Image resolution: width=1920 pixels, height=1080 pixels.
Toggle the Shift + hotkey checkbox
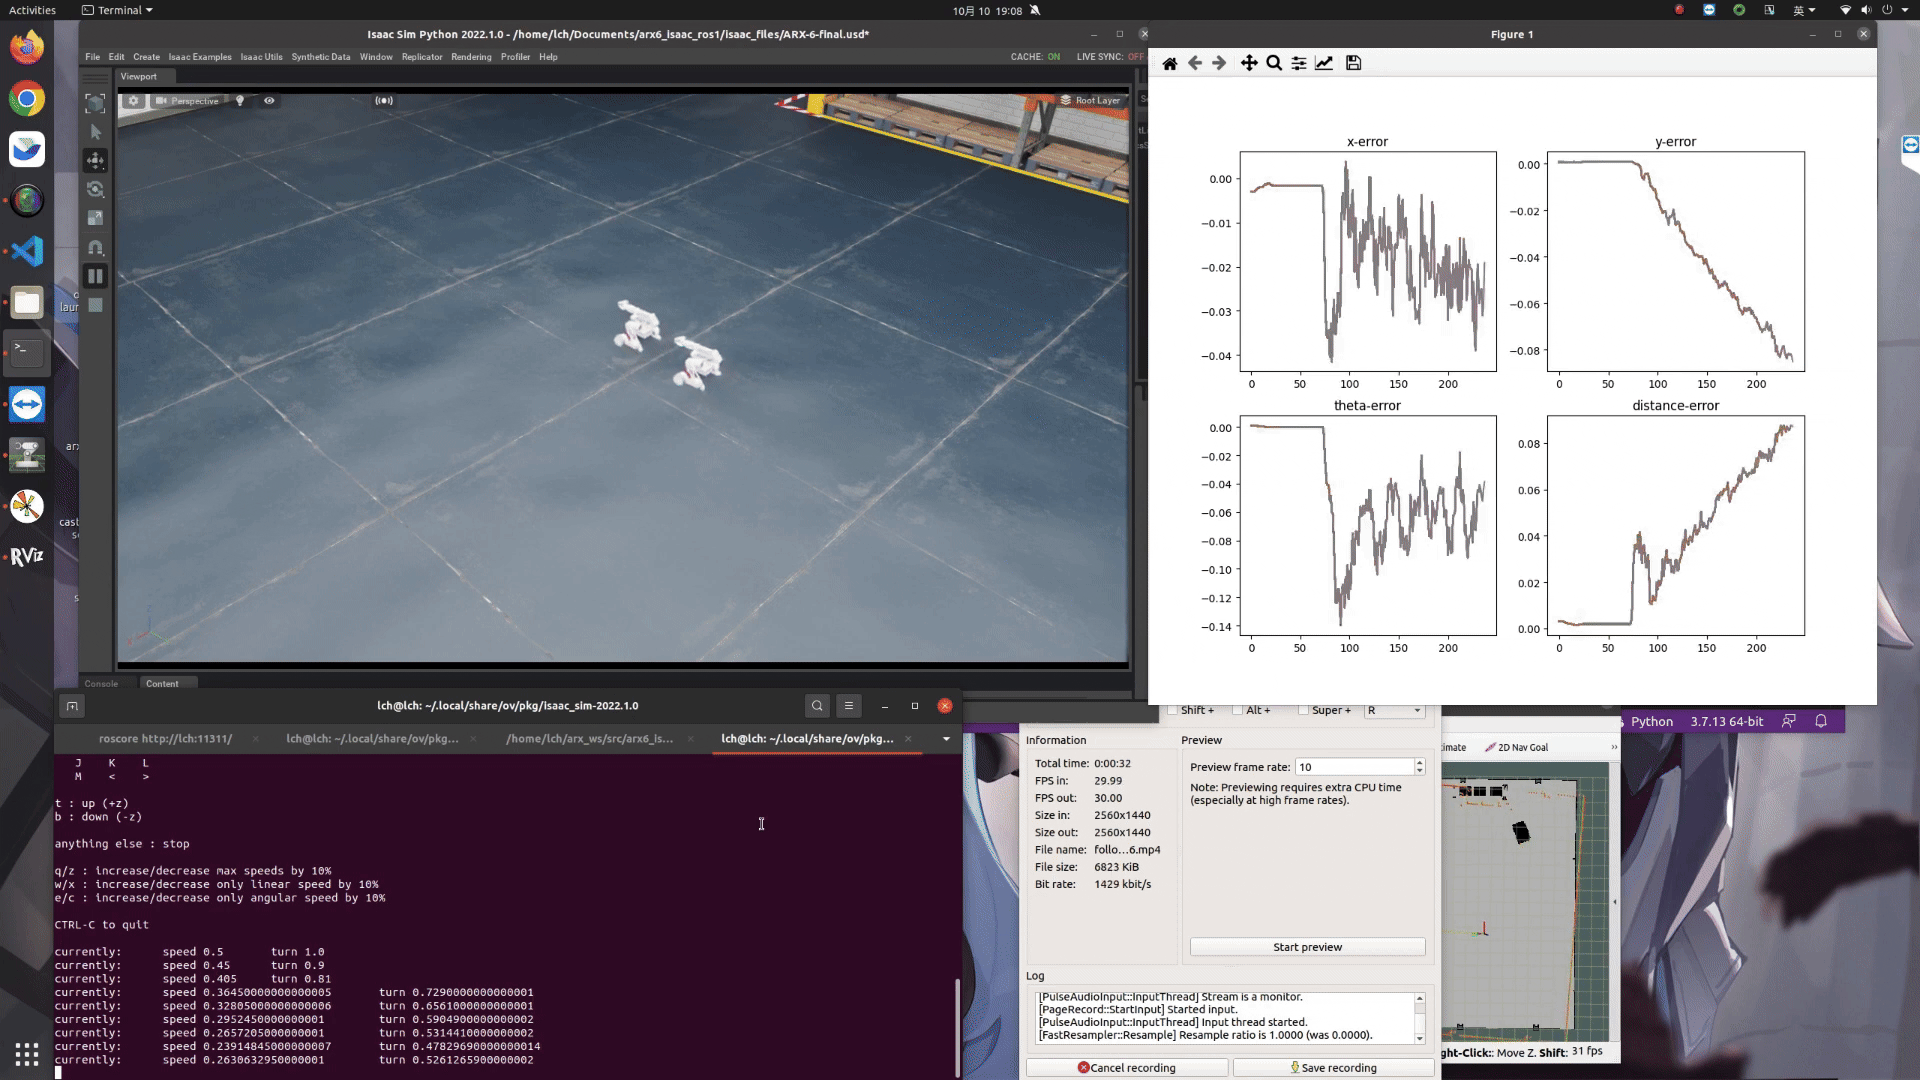1173,710
